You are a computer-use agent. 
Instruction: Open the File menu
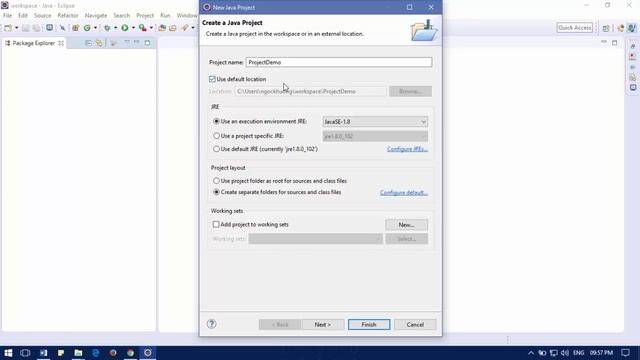7,16
